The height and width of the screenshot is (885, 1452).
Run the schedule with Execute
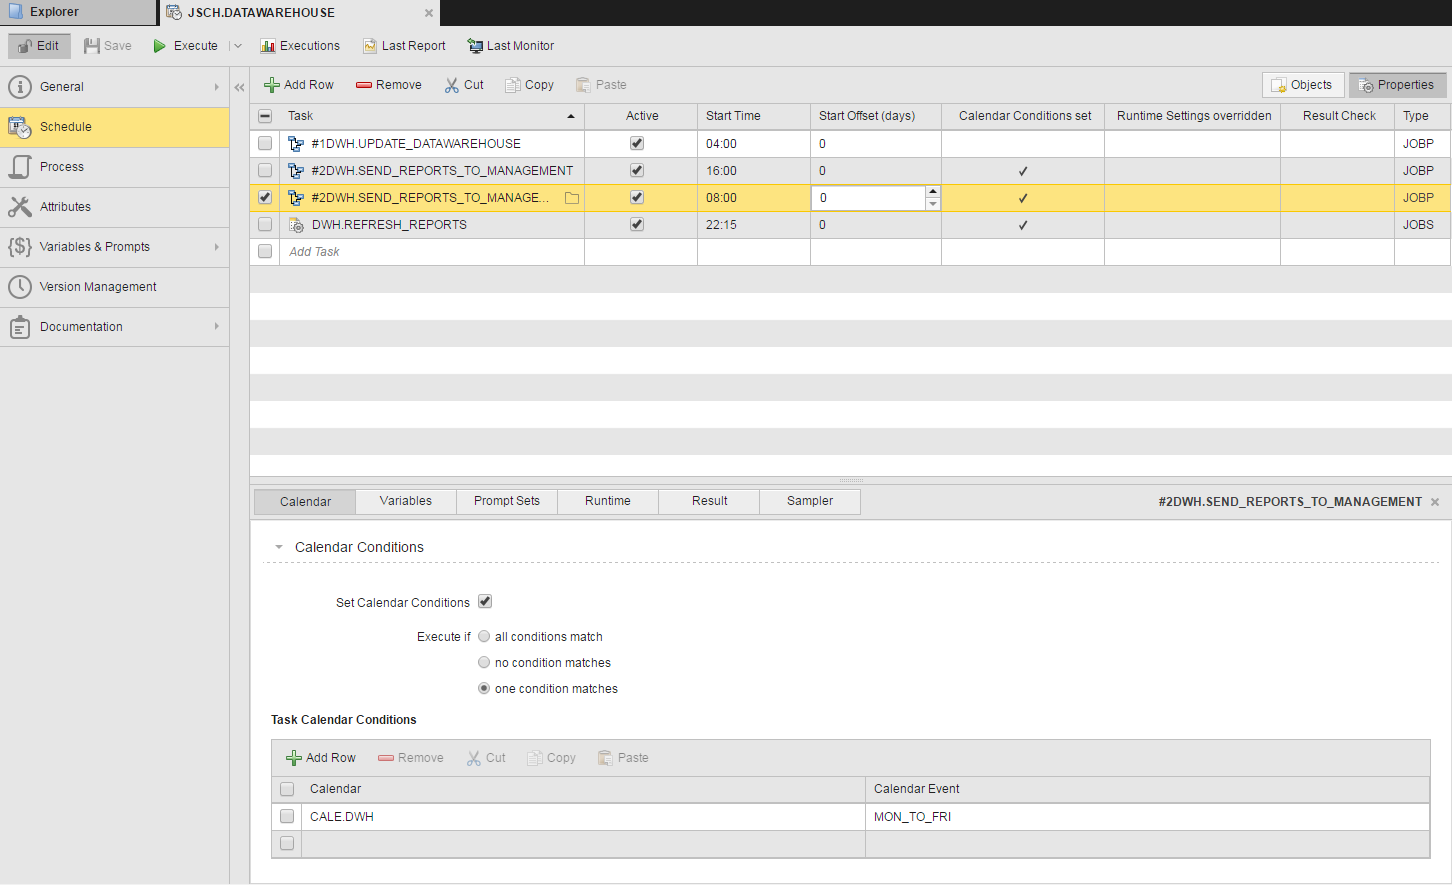pyautogui.click(x=185, y=46)
